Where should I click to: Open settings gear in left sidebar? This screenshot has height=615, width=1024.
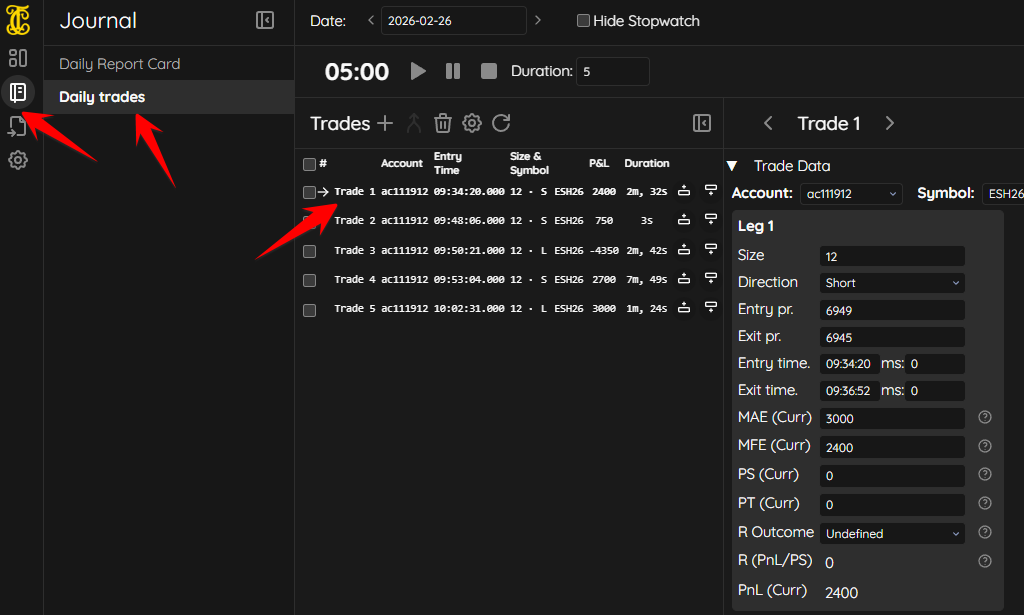point(18,160)
